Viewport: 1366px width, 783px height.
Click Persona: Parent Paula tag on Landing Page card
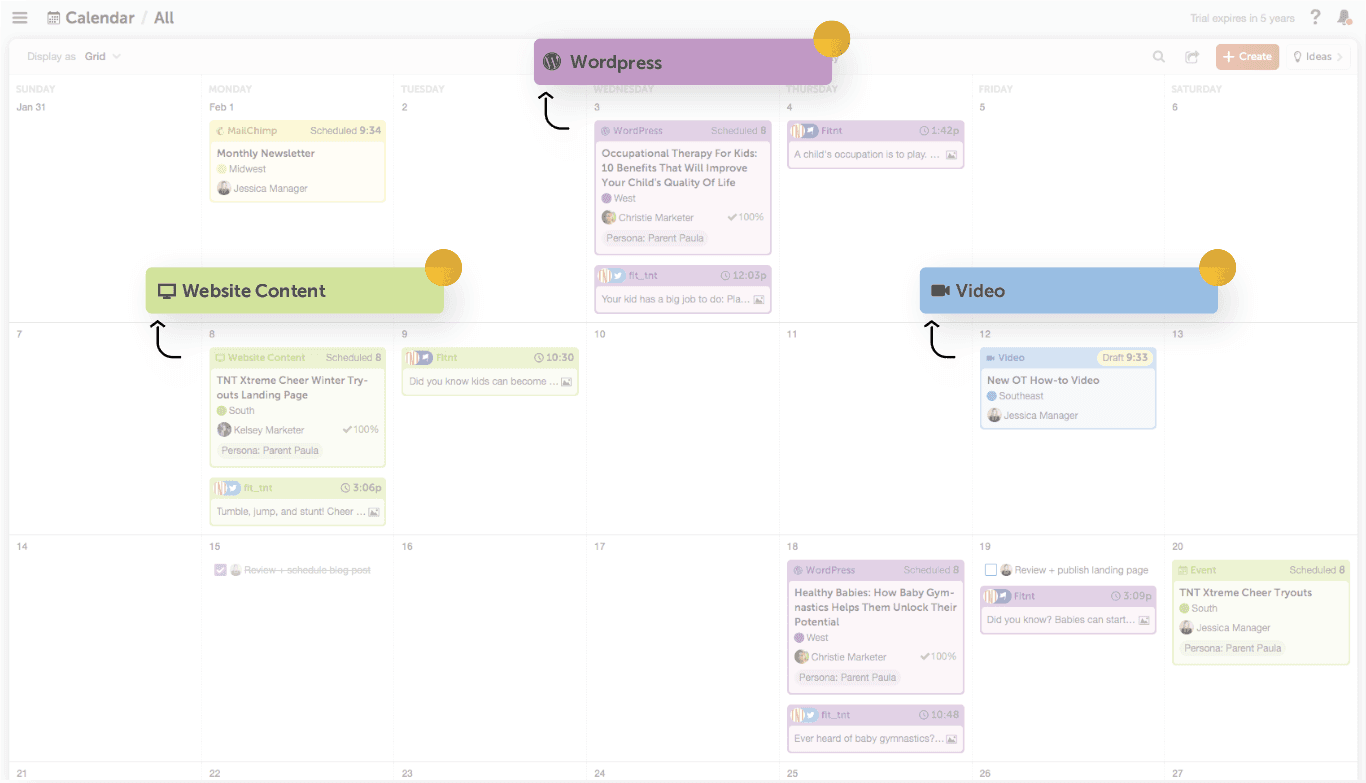pyautogui.click(x=270, y=450)
